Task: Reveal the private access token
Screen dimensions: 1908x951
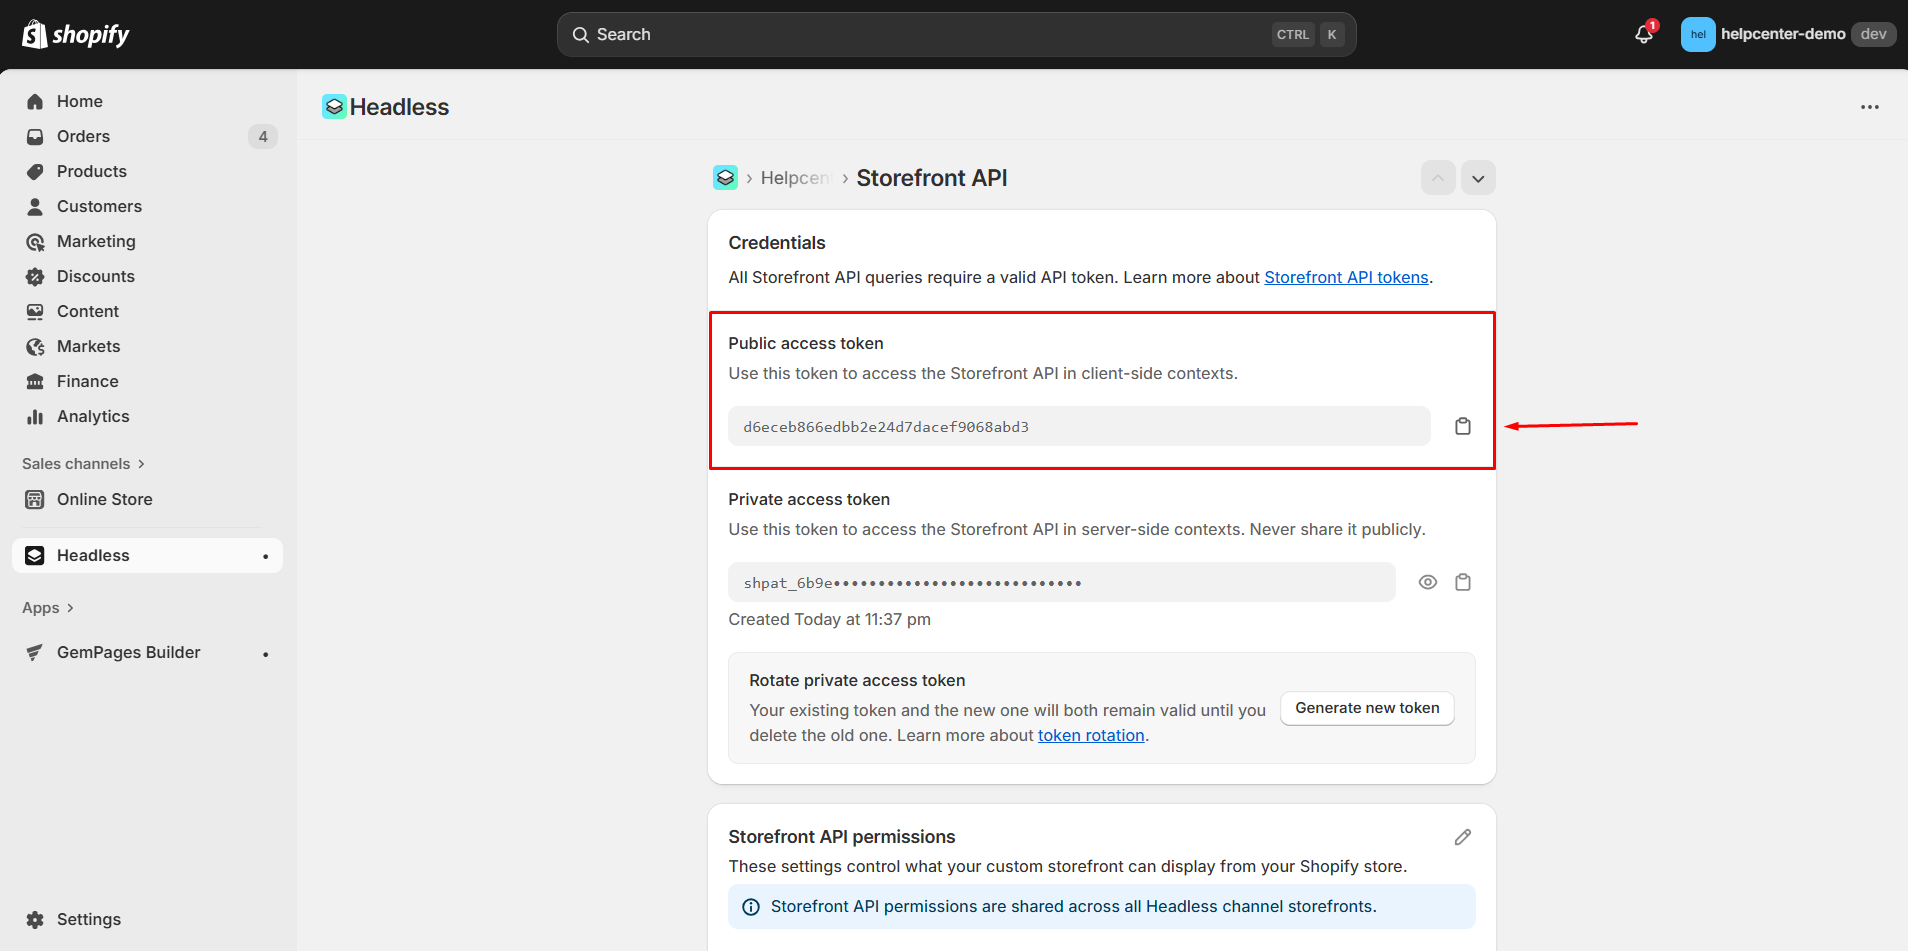Action: (1427, 582)
